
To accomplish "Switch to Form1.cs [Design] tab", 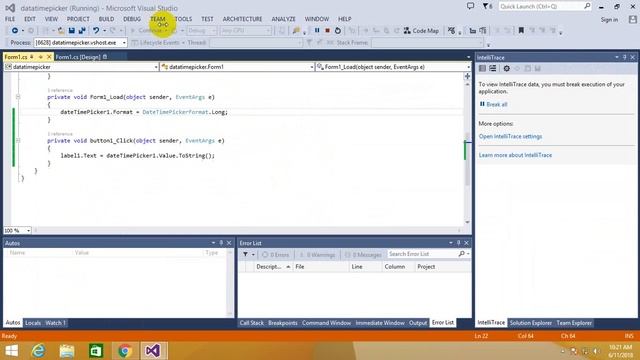I will (x=78, y=57).
